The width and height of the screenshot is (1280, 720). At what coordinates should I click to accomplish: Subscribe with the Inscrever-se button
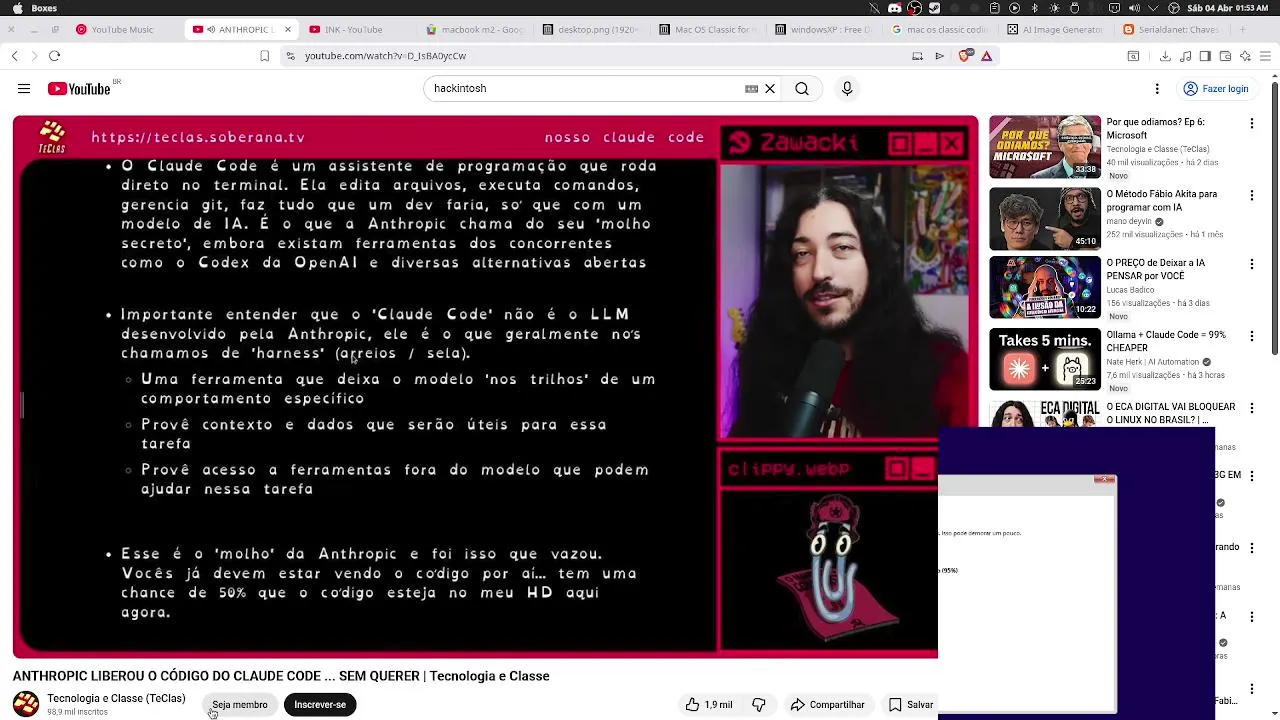click(320, 705)
